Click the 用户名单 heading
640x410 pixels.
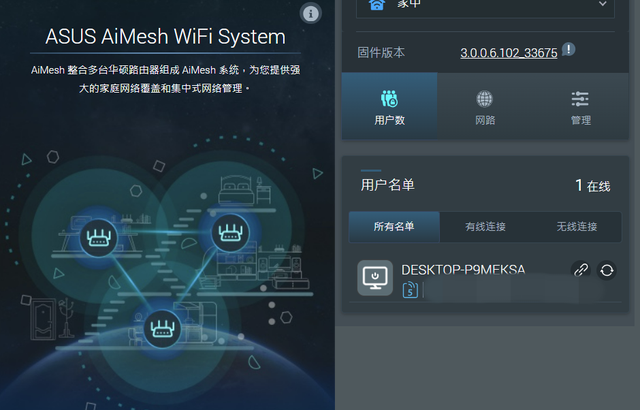(387, 185)
